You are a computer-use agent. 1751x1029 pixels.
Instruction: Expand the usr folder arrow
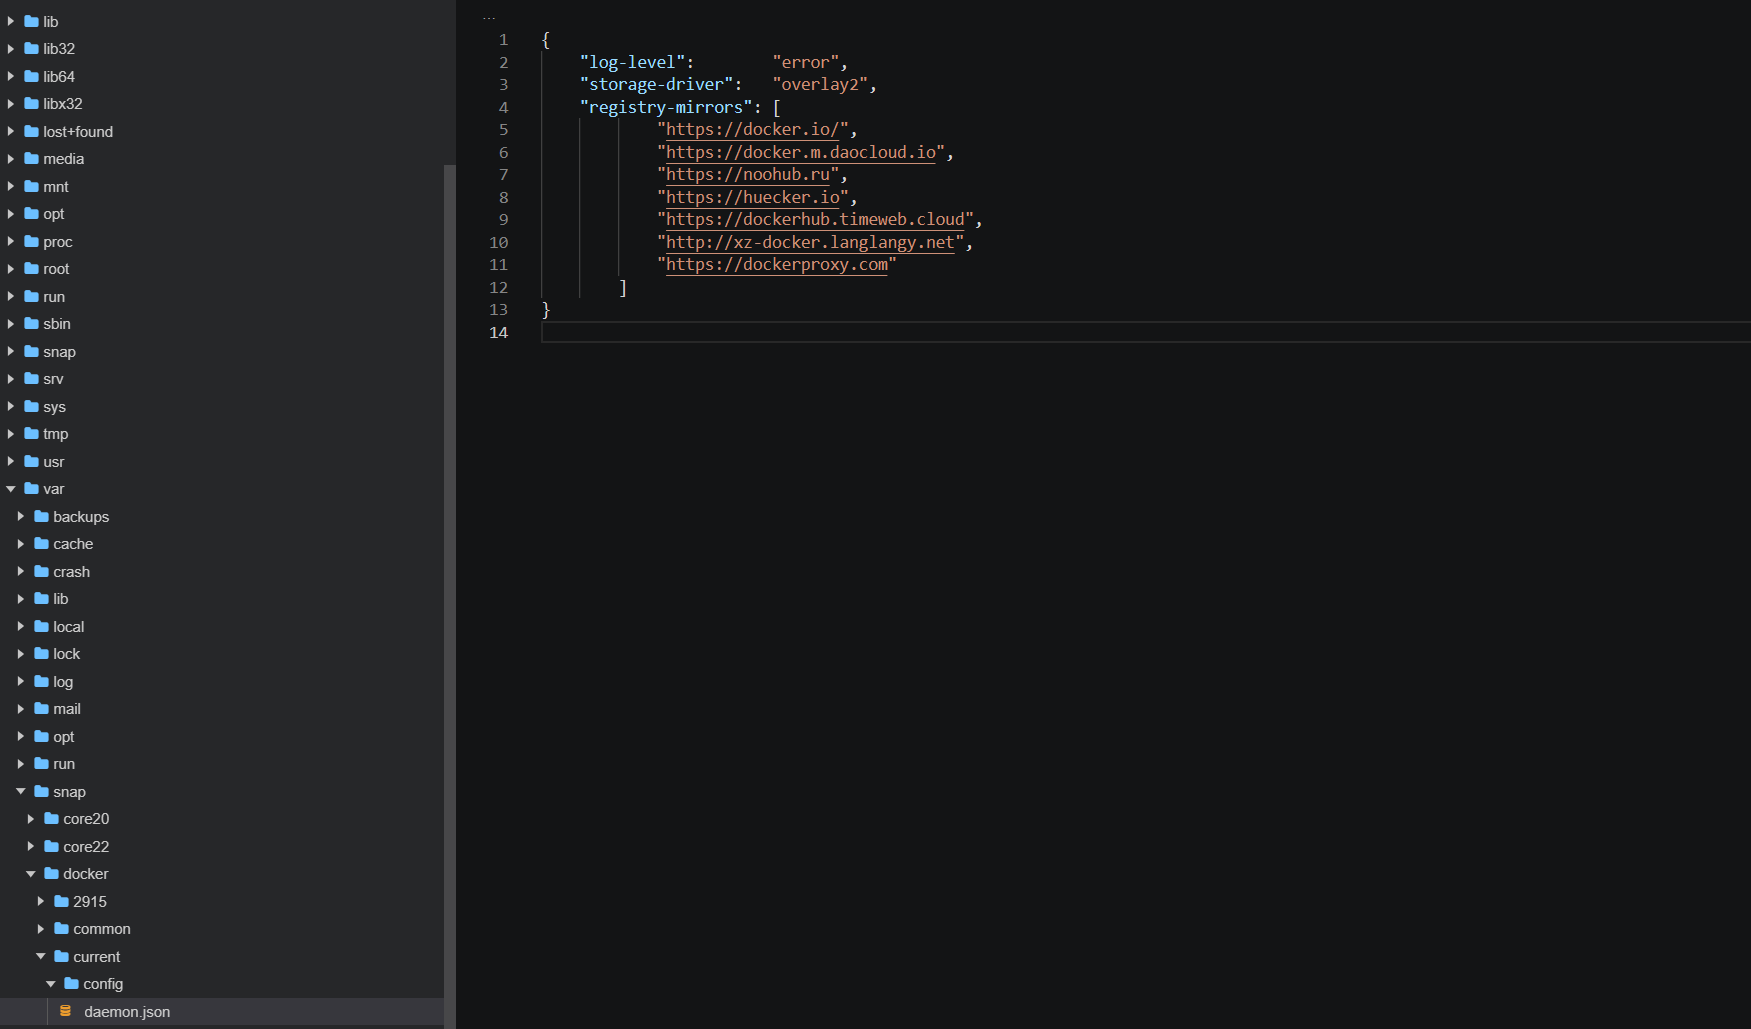pos(11,461)
